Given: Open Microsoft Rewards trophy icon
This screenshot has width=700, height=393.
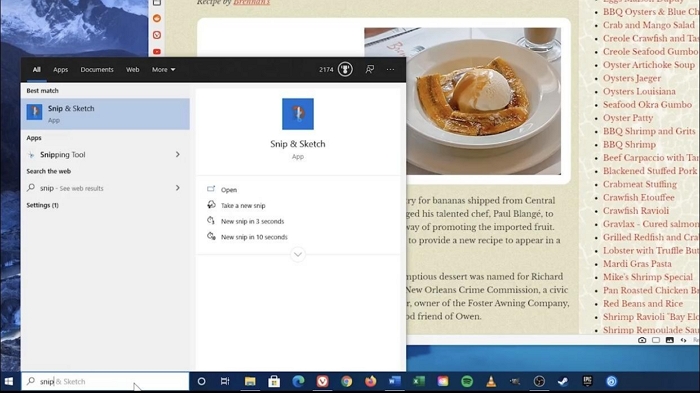Looking at the screenshot, I should (x=345, y=69).
